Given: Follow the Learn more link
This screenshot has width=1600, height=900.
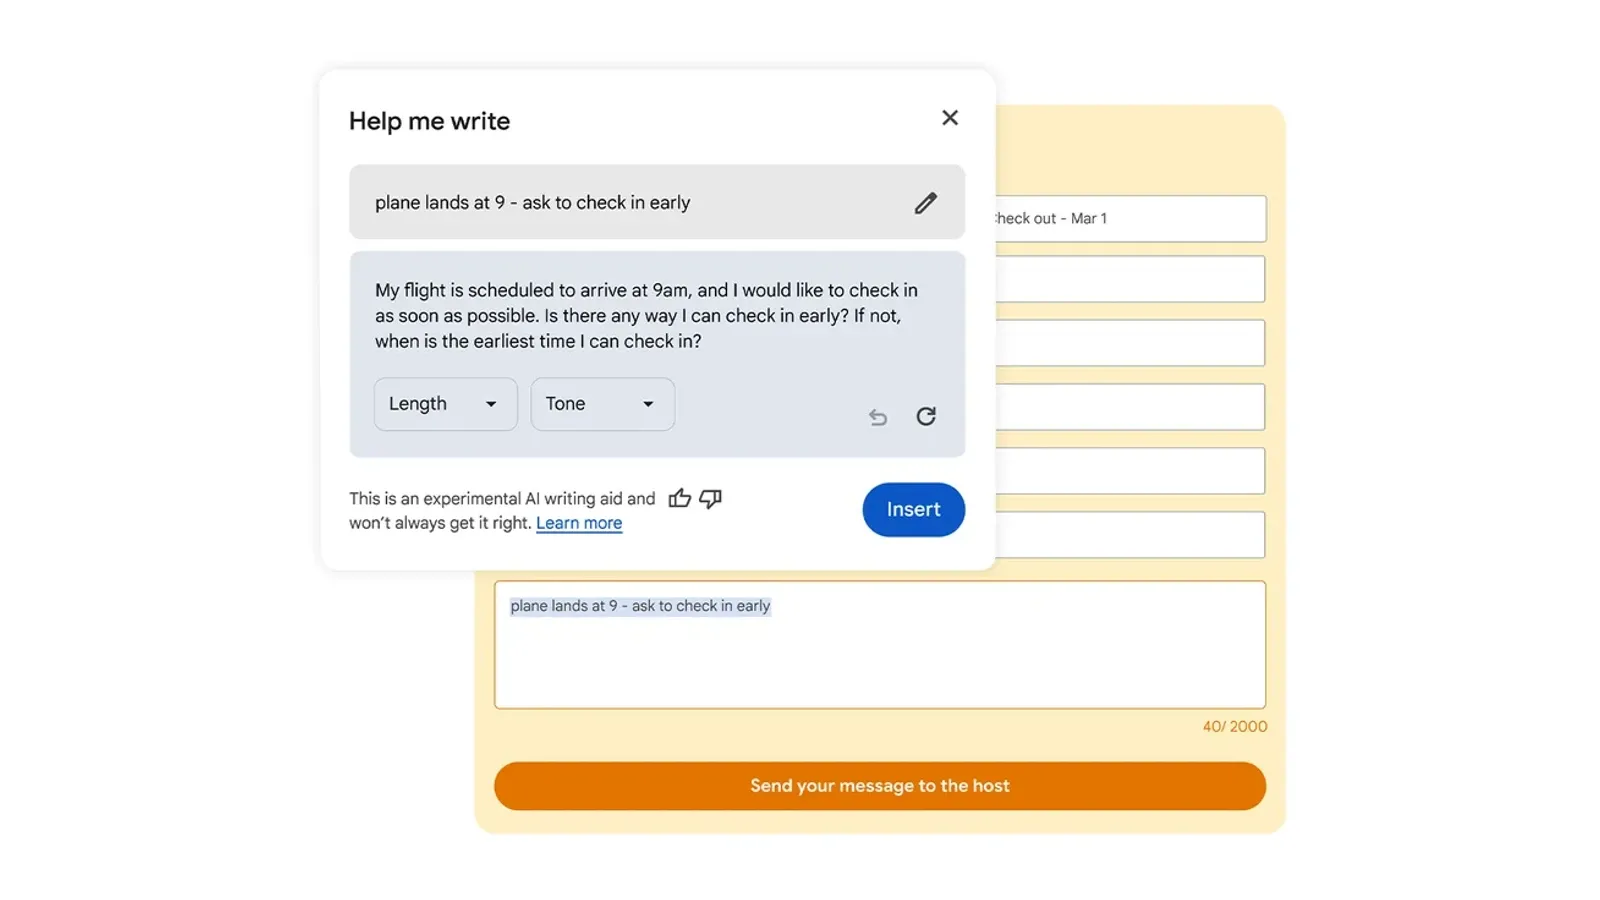Looking at the screenshot, I should click(579, 523).
